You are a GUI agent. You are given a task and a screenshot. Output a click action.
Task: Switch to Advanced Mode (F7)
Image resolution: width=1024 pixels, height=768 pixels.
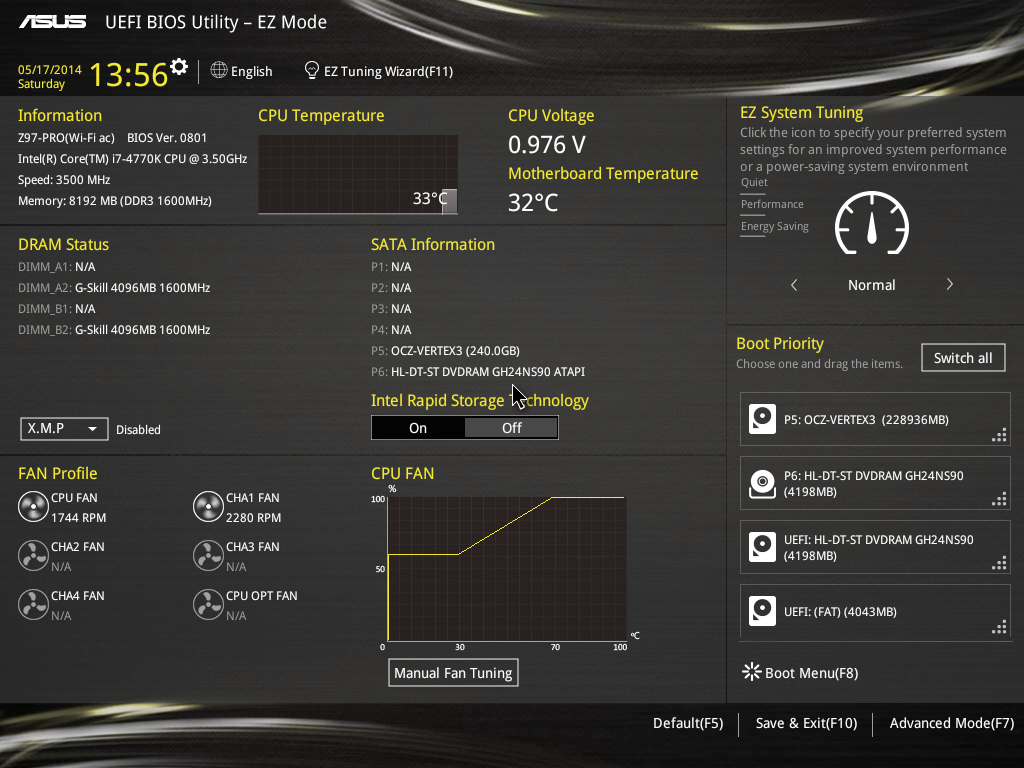(x=952, y=723)
